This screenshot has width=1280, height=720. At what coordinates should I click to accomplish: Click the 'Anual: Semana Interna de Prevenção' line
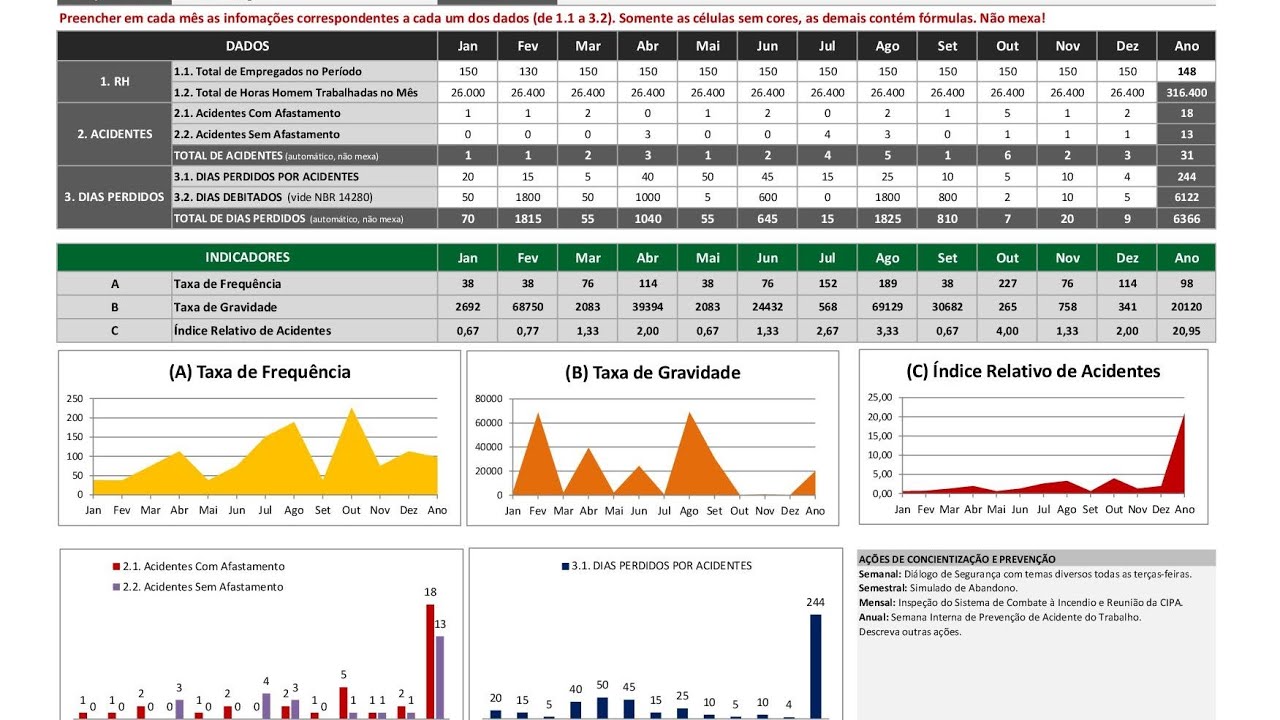point(1000,617)
